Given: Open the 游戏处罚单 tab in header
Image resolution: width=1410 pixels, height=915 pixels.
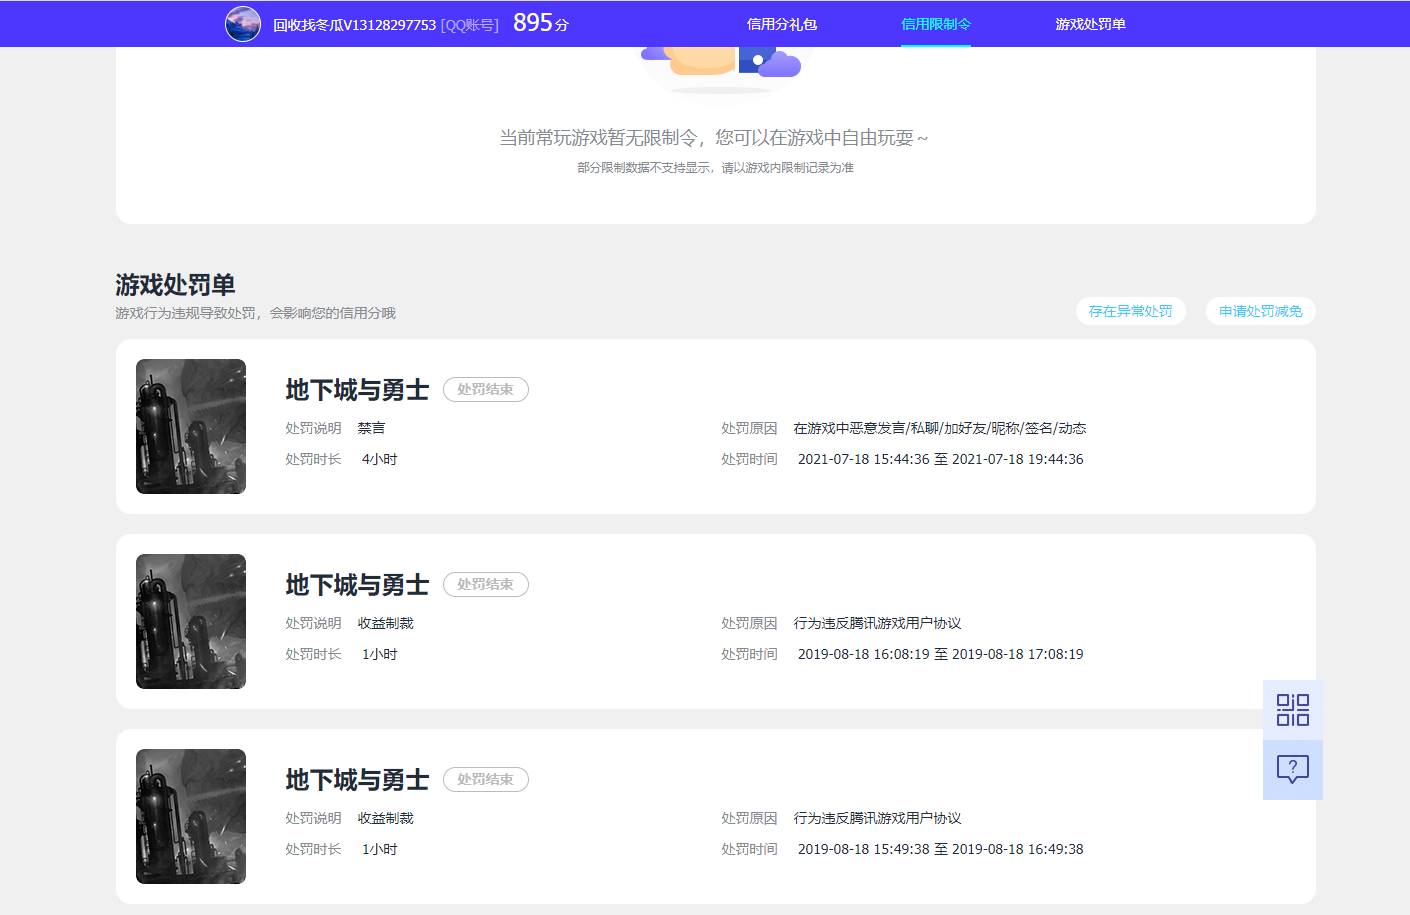Looking at the screenshot, I should pos(1089,23).
